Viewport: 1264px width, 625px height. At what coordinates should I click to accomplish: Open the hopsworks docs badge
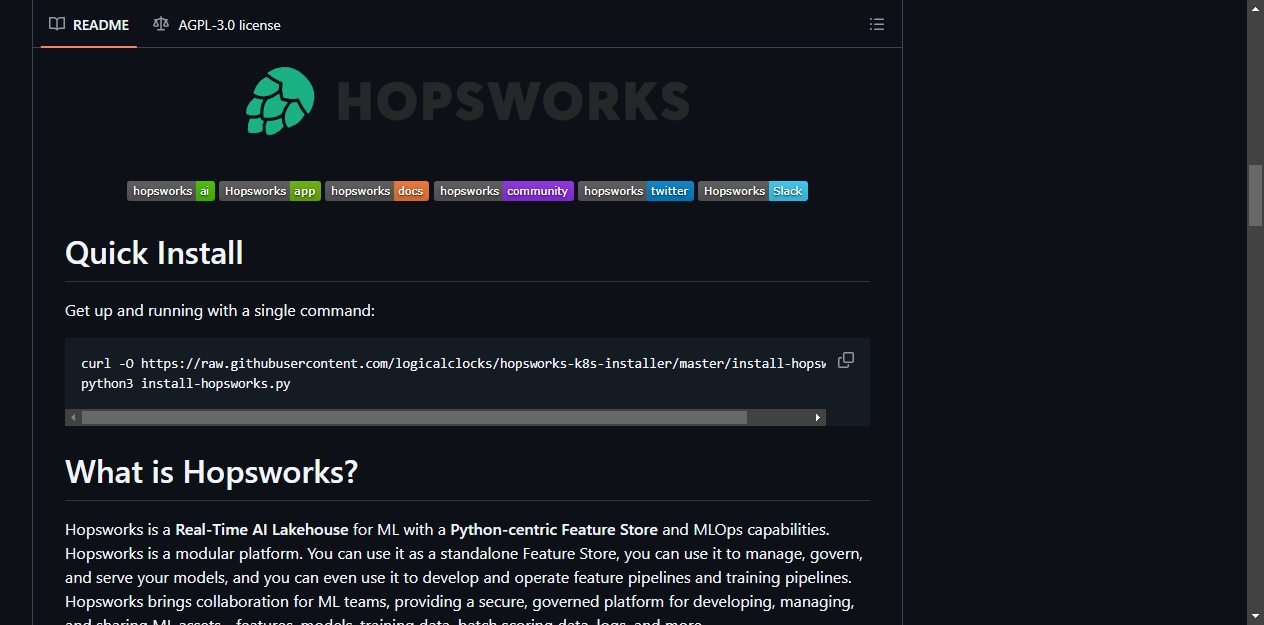pos(377,191)
